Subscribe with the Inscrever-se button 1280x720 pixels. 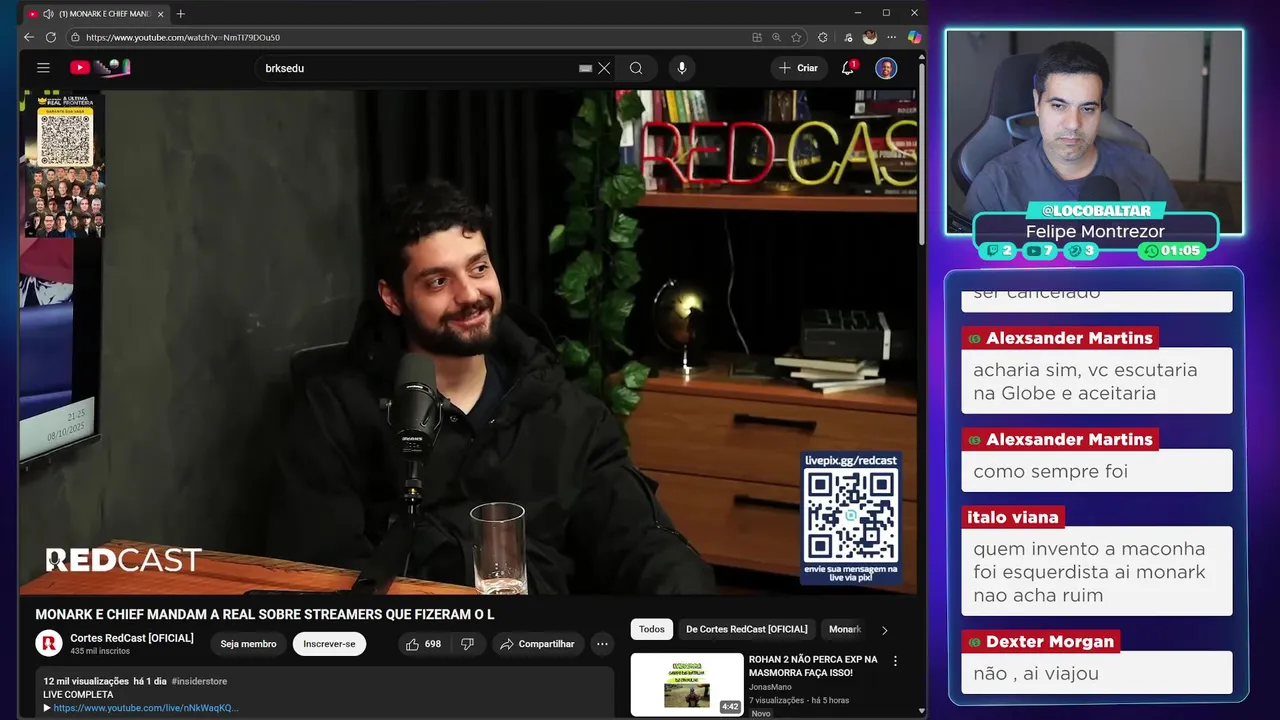coord(329,644)
